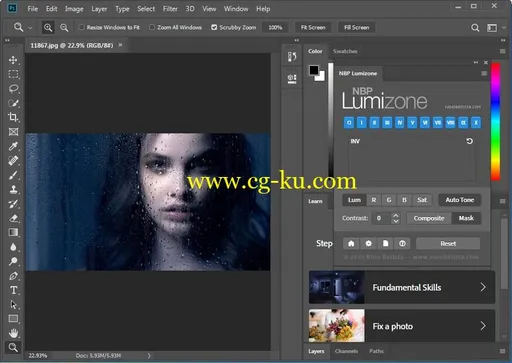Open the Filter menu
This screenshot has width=512, height=363.
click(170, 9)
